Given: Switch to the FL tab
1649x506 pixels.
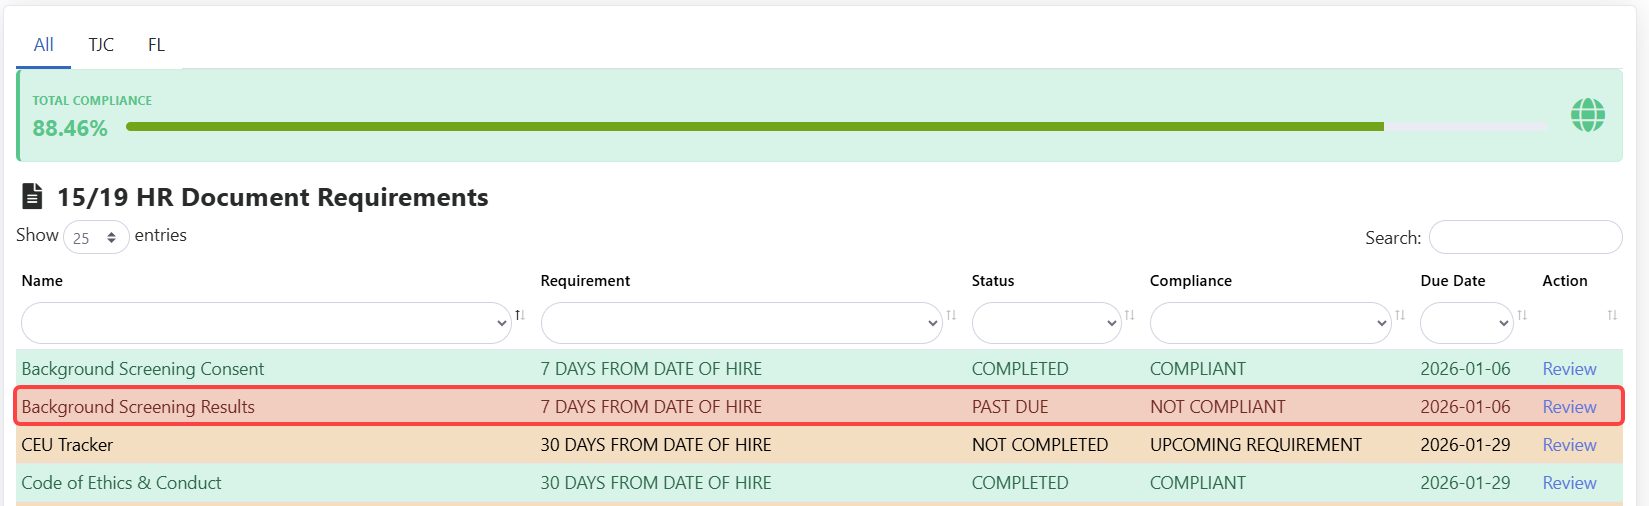Looking at the screenshot, I should pos(156,45).
